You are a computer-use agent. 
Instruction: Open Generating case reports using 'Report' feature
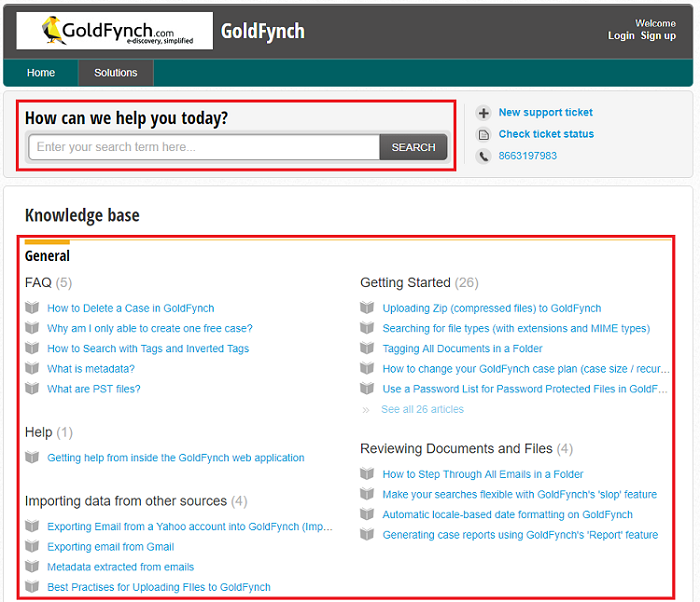[520, 535]
